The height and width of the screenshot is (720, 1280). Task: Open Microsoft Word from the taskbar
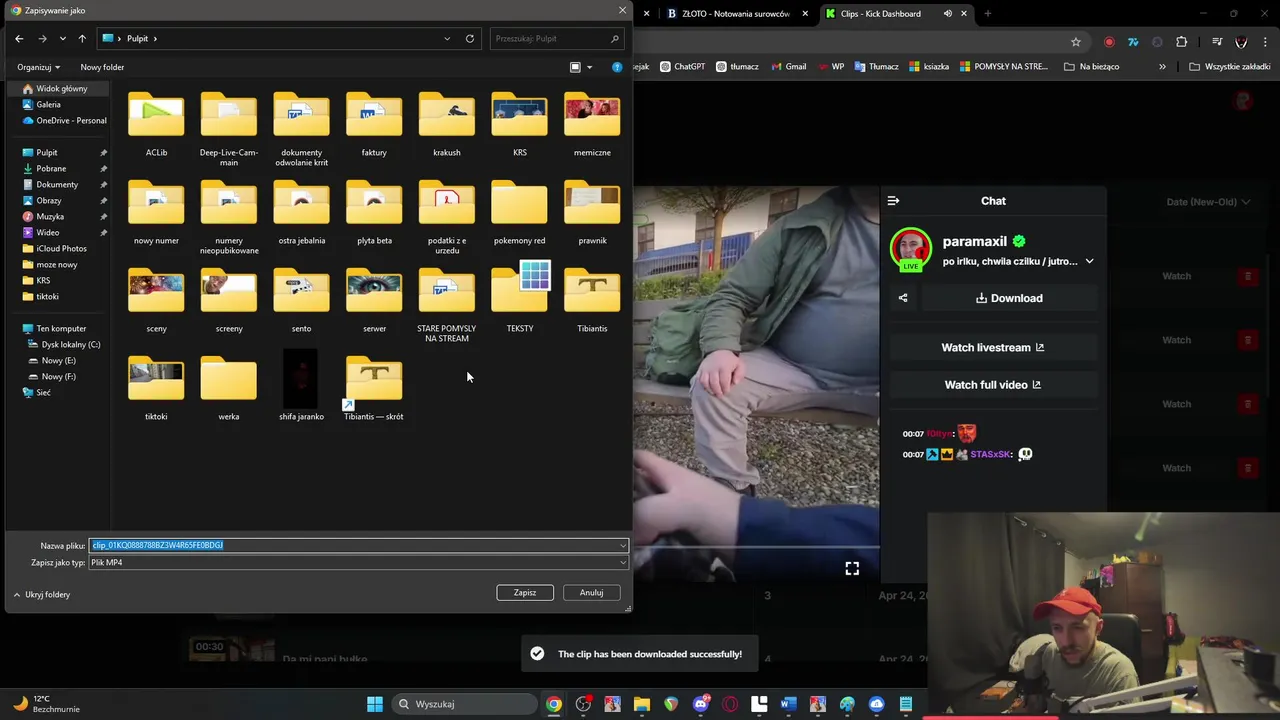point(788,704)
